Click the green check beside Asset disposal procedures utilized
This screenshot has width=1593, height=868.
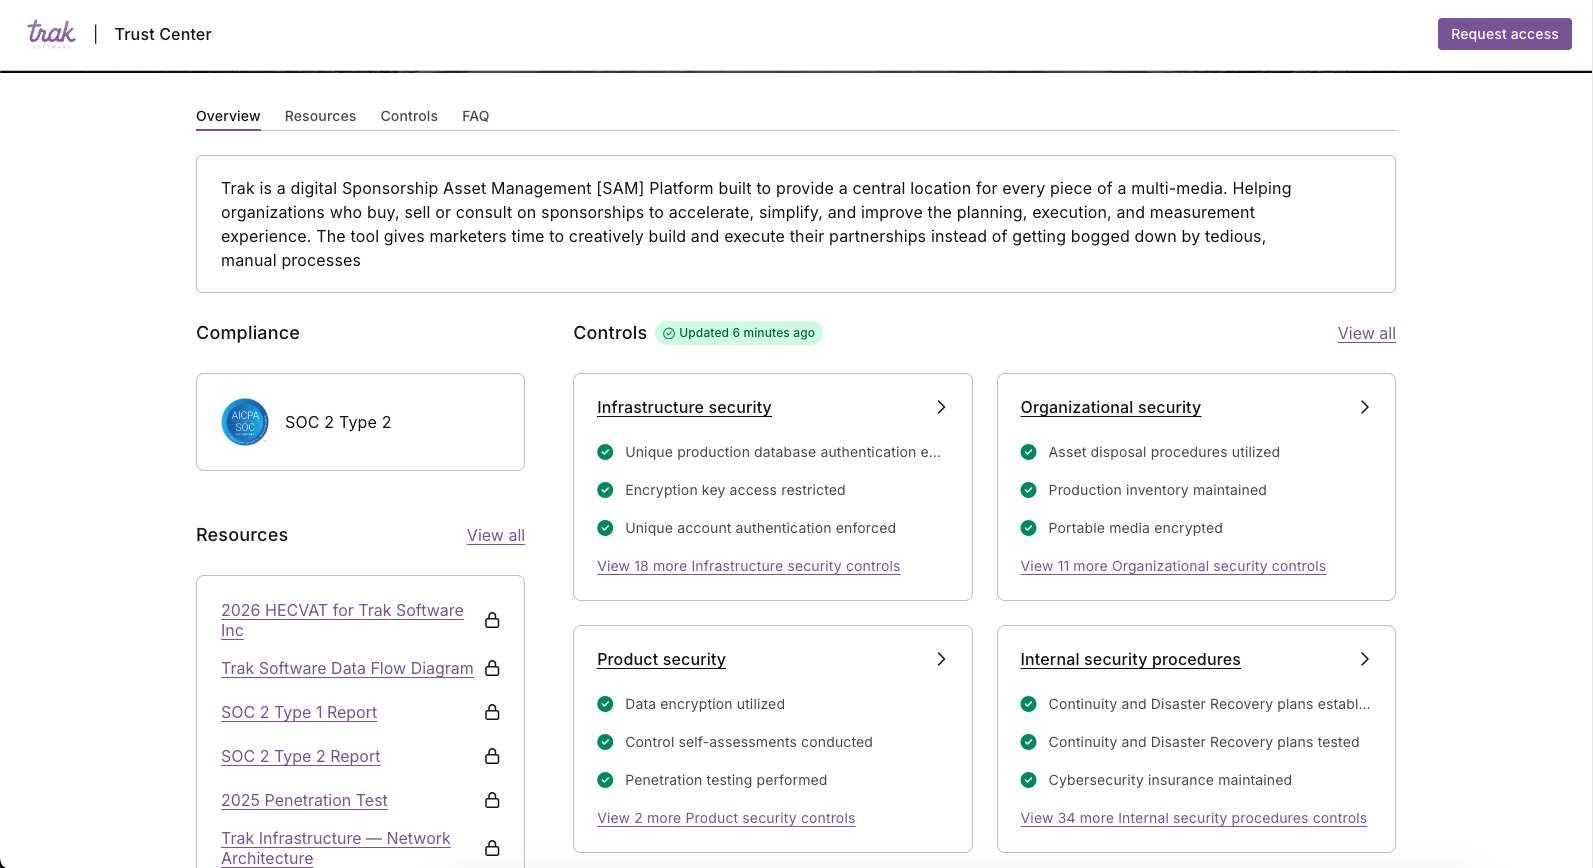pyautogui.click(x=1028, y=452)
